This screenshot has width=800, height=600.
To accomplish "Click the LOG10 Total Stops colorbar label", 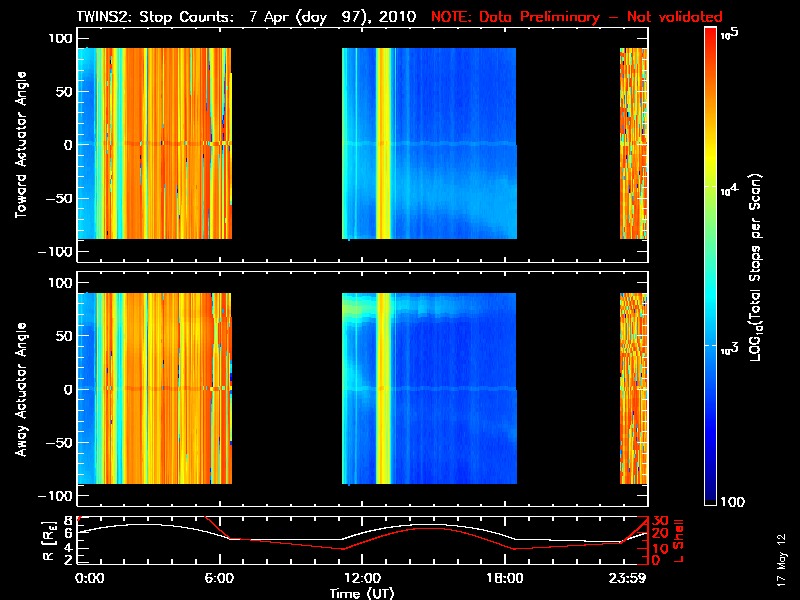I will pos(756,267).
